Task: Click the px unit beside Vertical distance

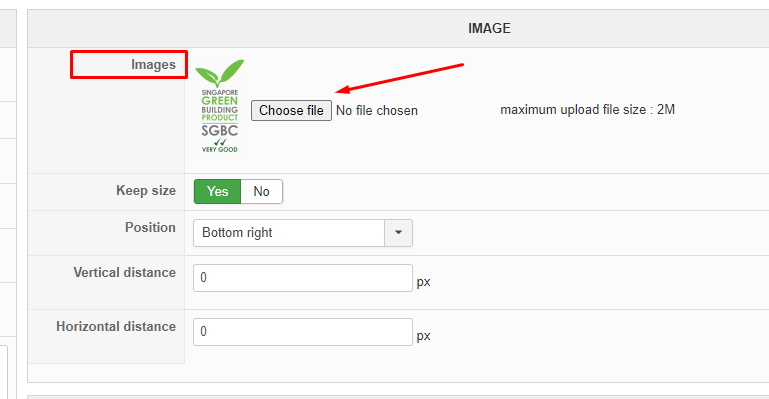Action: click(x=423, y=282)
